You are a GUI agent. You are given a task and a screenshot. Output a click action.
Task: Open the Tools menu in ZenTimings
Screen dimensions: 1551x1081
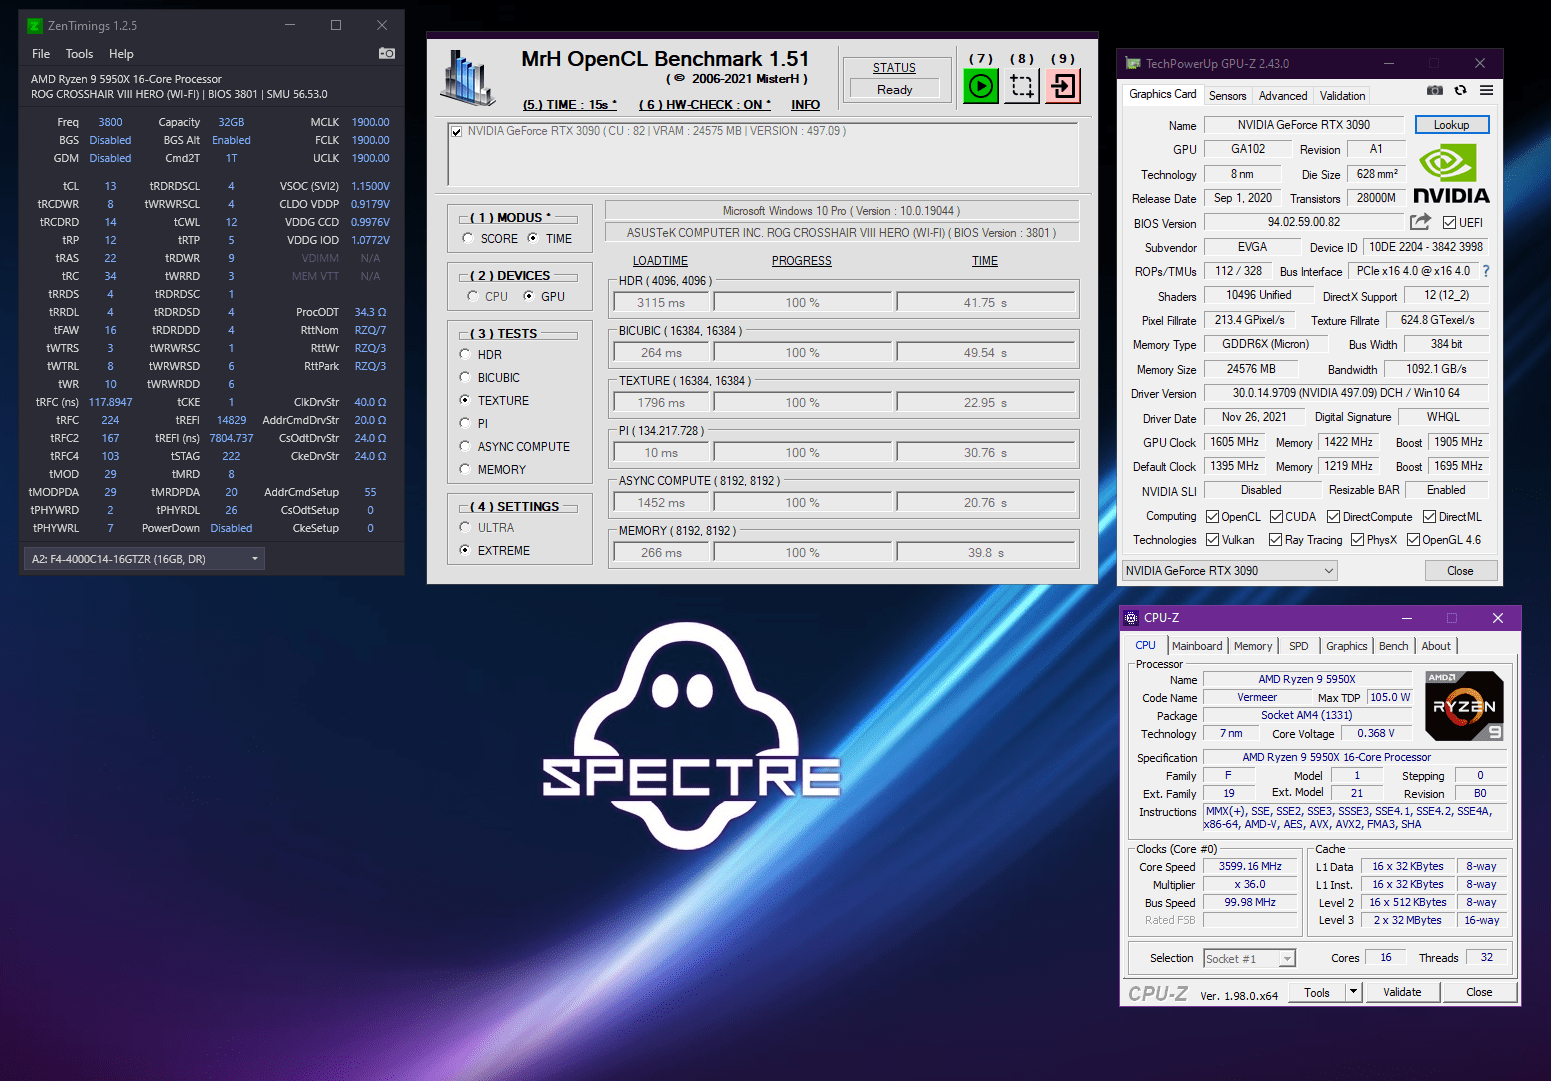79,54
